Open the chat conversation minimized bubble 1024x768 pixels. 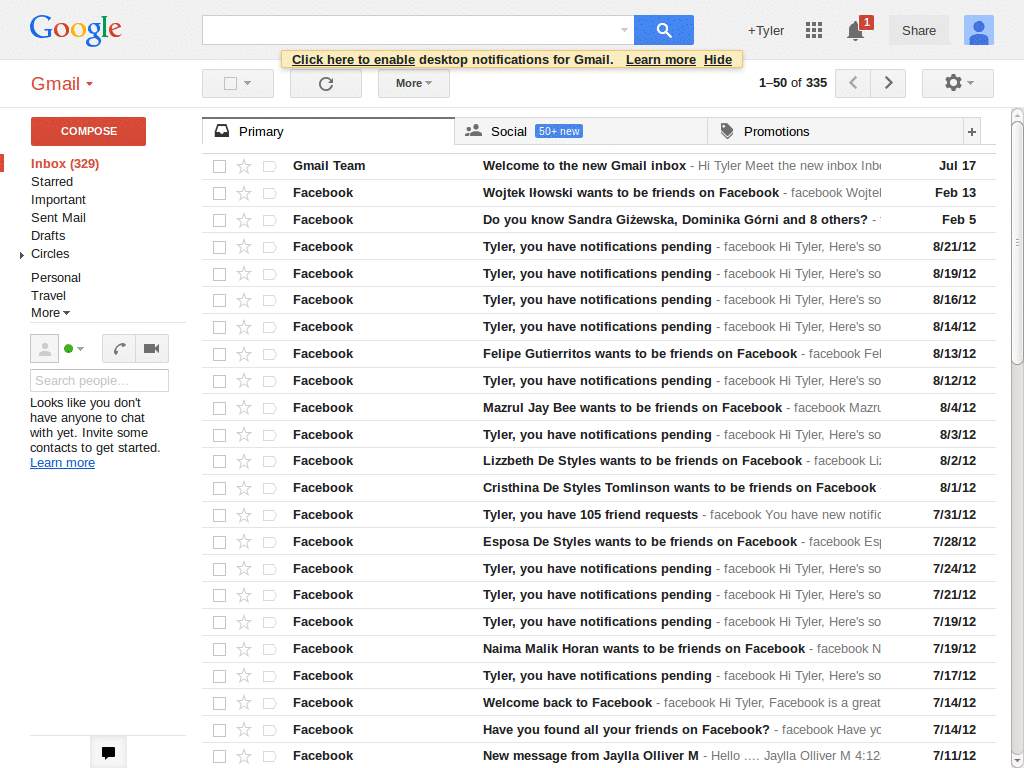pyautogui.click(x=108, y=751)
